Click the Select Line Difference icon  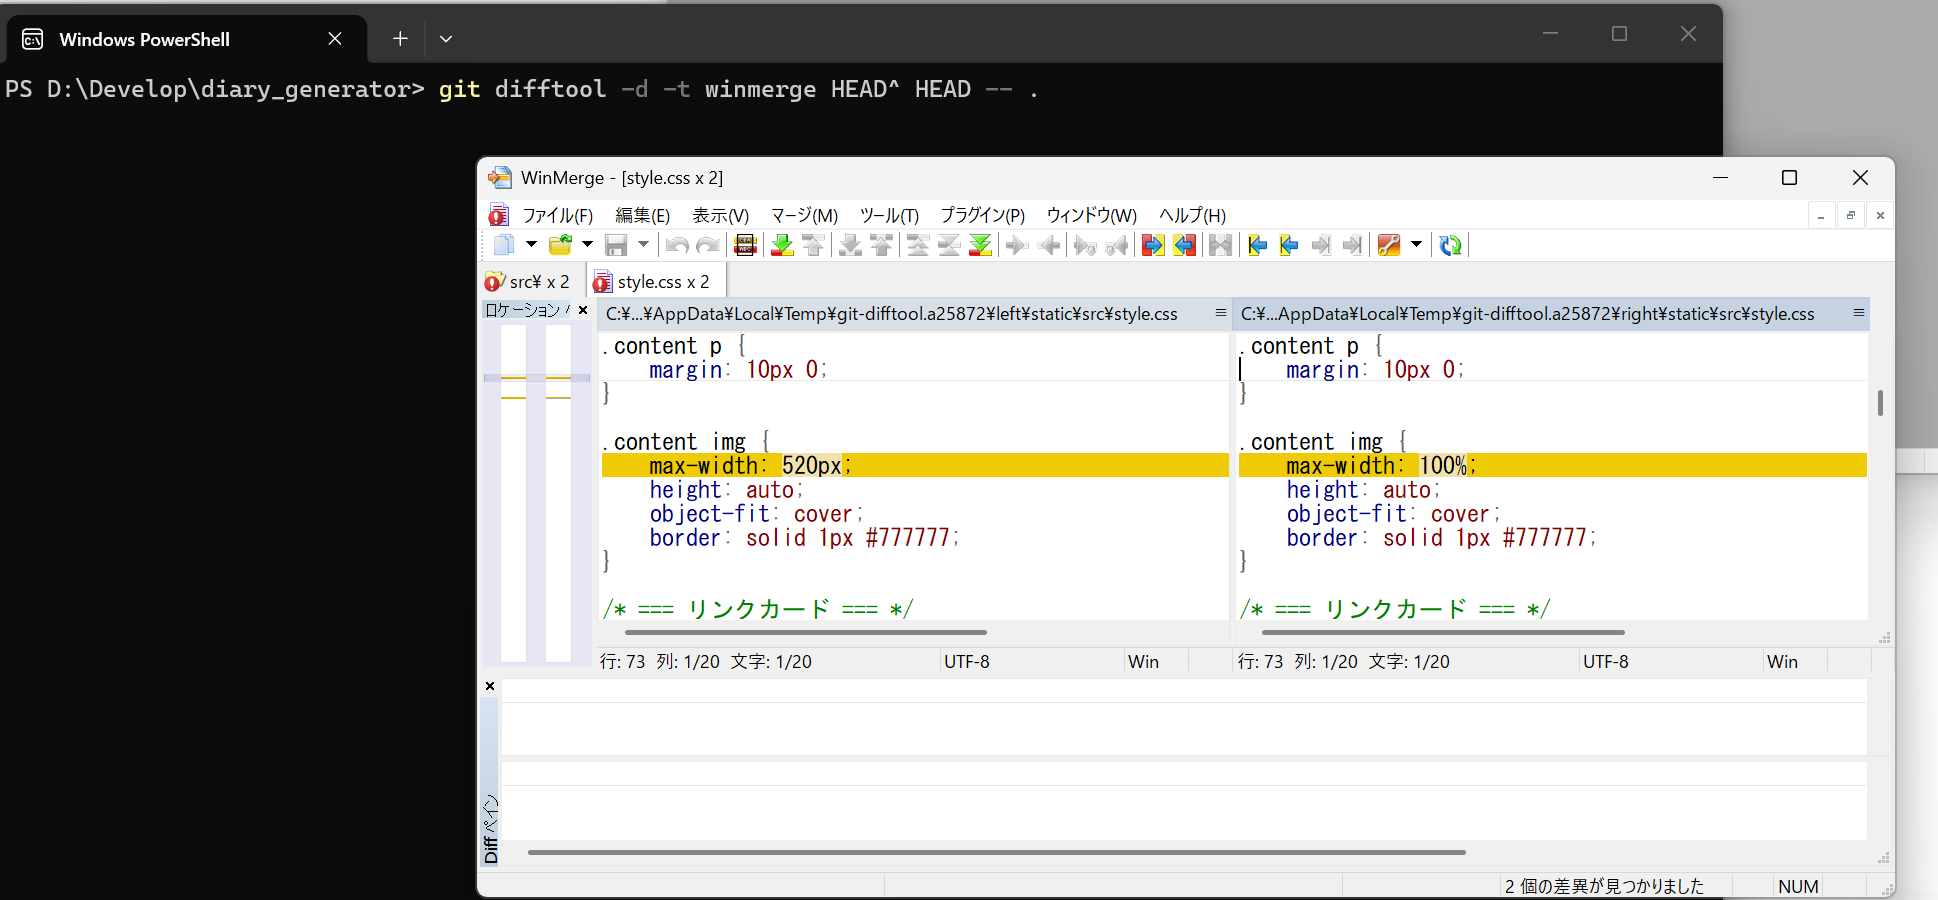coord(745,245)
